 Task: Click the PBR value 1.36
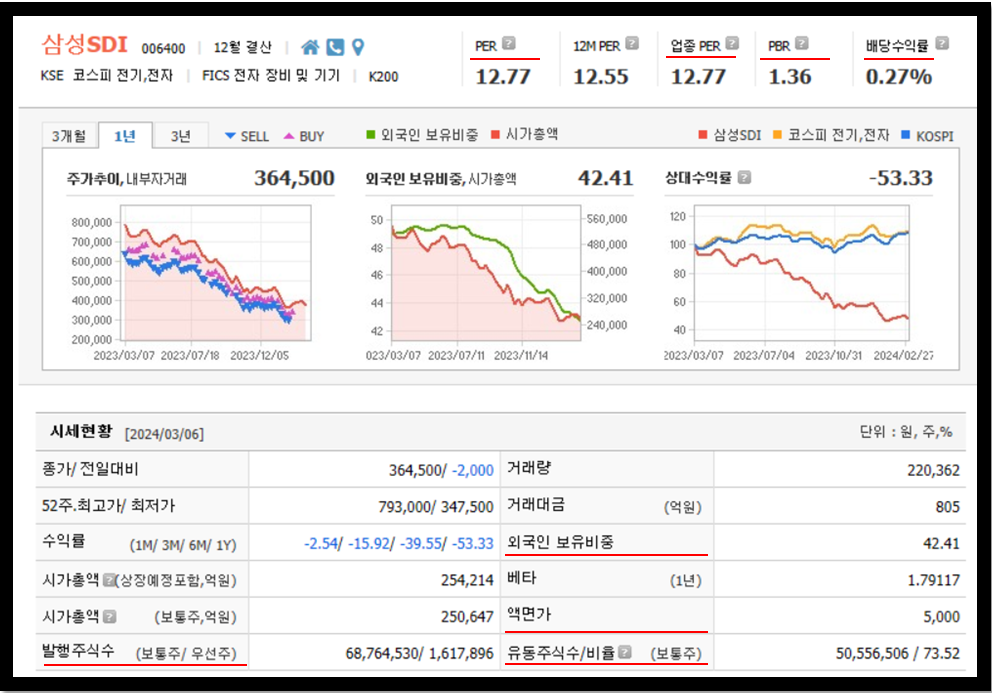[x=790, y=77]
